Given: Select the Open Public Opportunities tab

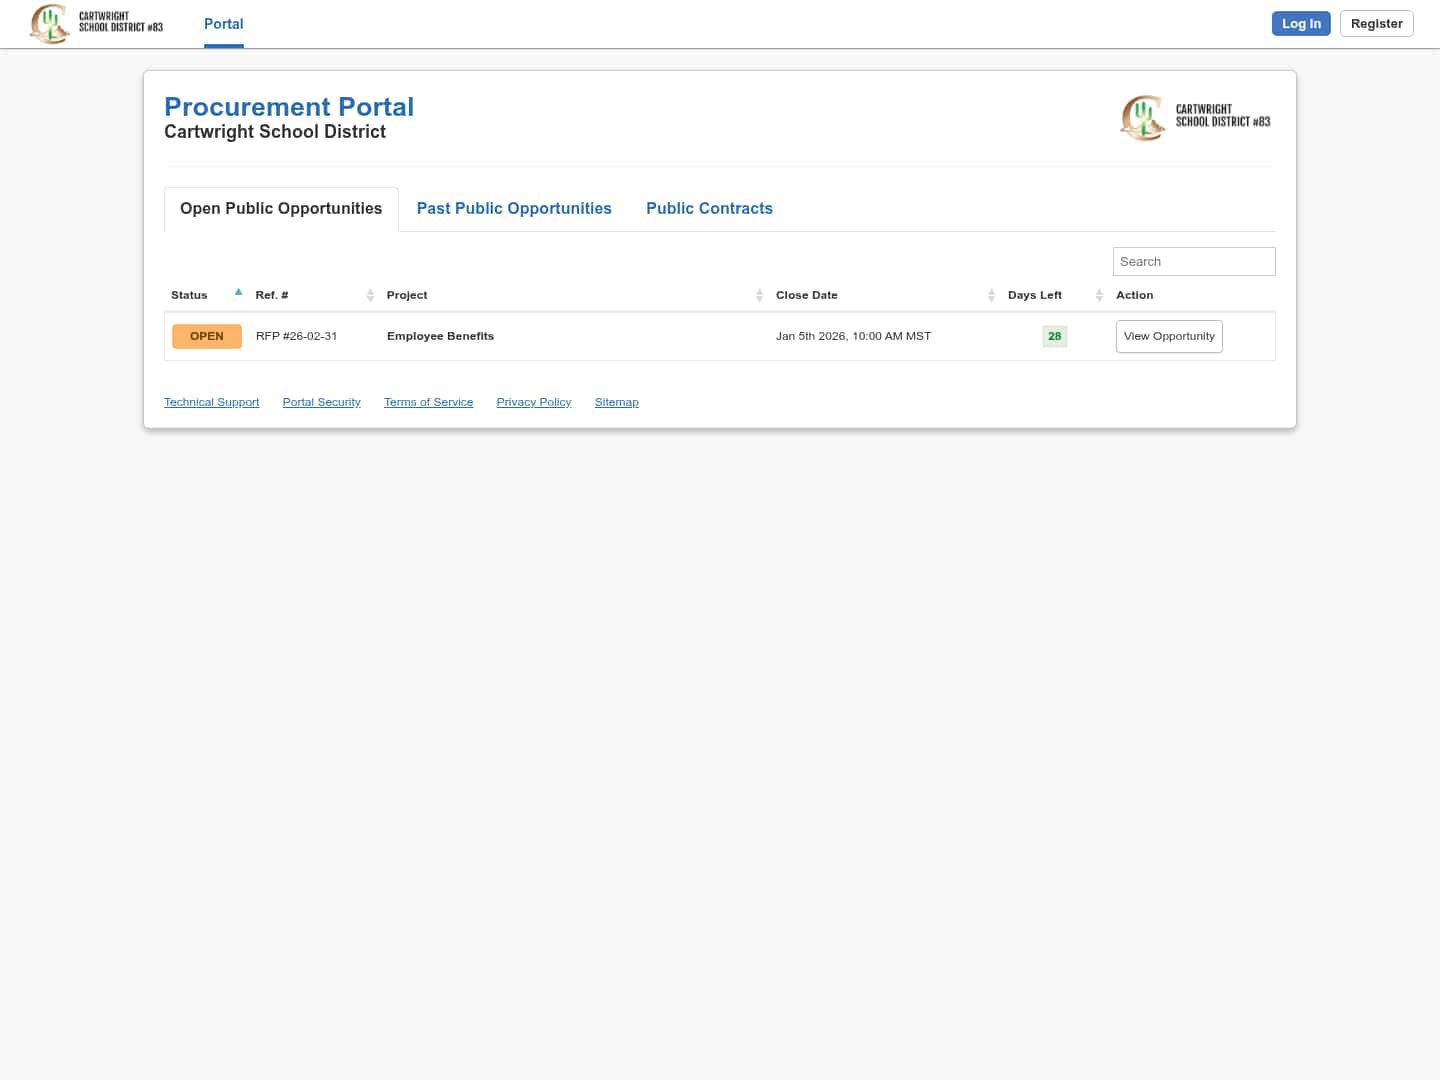Looking at the screenshot, I should (280, 208).
